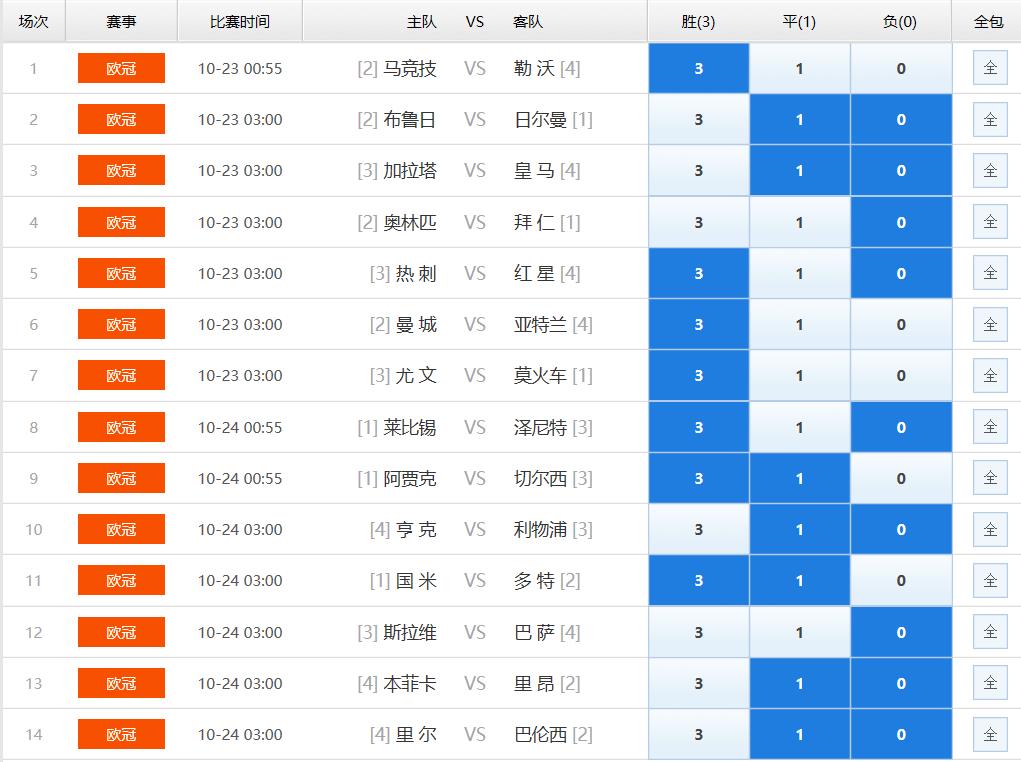Toggle draw (1) for 国米 vs 多特

tap(800, 581)
